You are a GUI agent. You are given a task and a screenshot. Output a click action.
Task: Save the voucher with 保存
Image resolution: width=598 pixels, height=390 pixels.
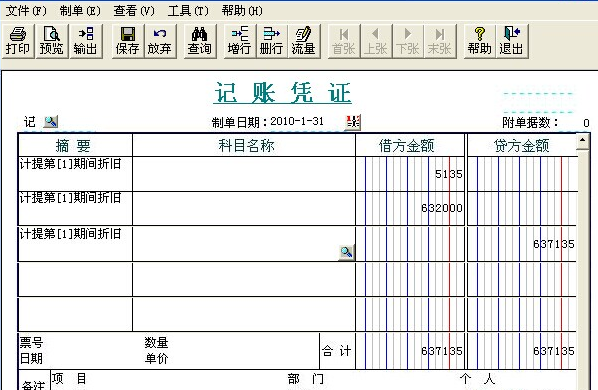point(127,41)
